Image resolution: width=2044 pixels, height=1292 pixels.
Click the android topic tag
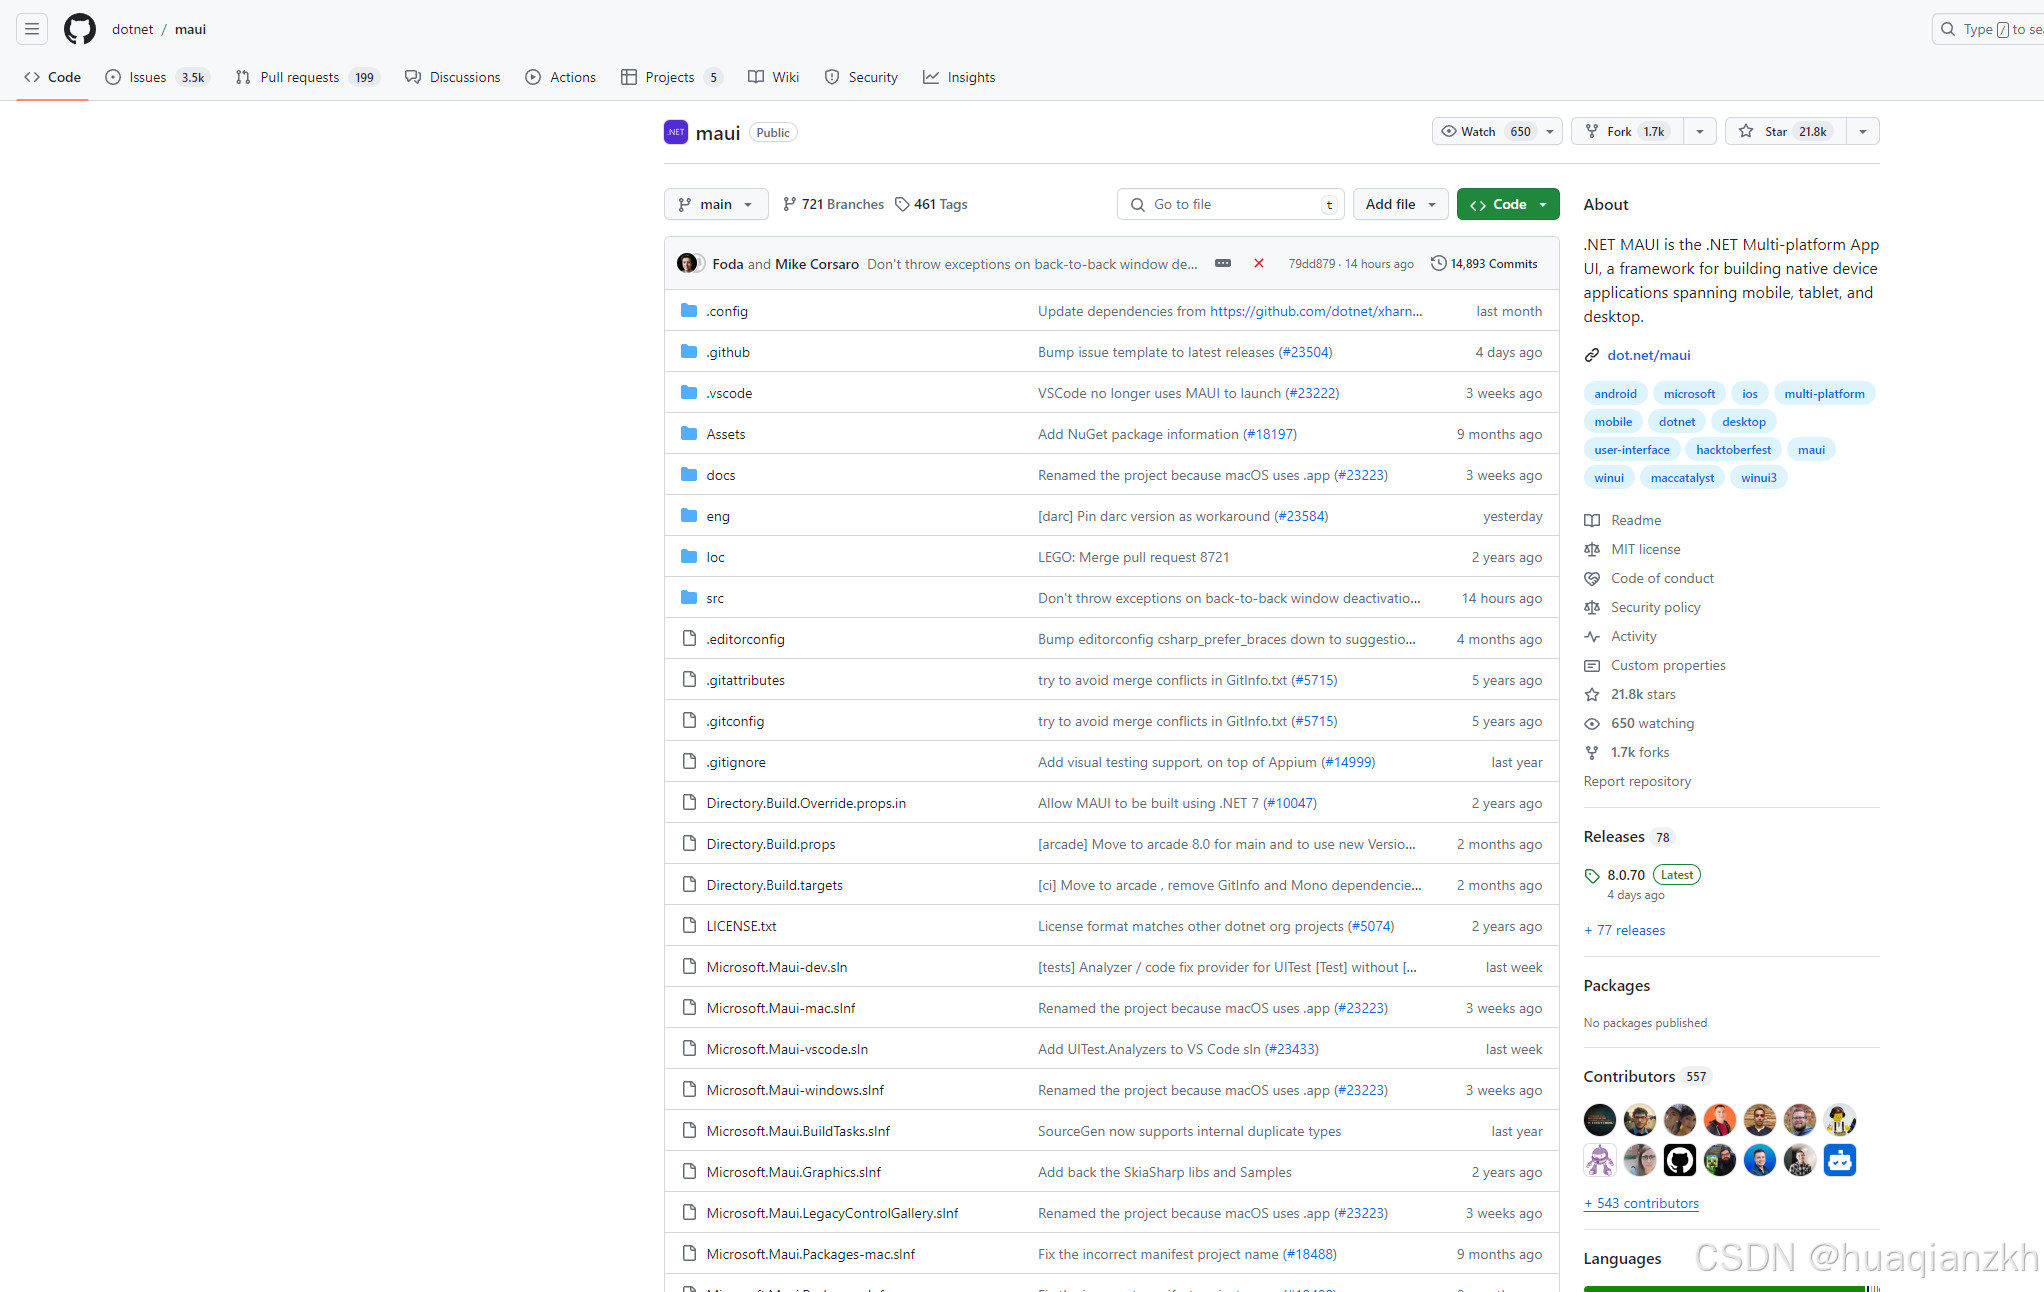pos(1615,394)
